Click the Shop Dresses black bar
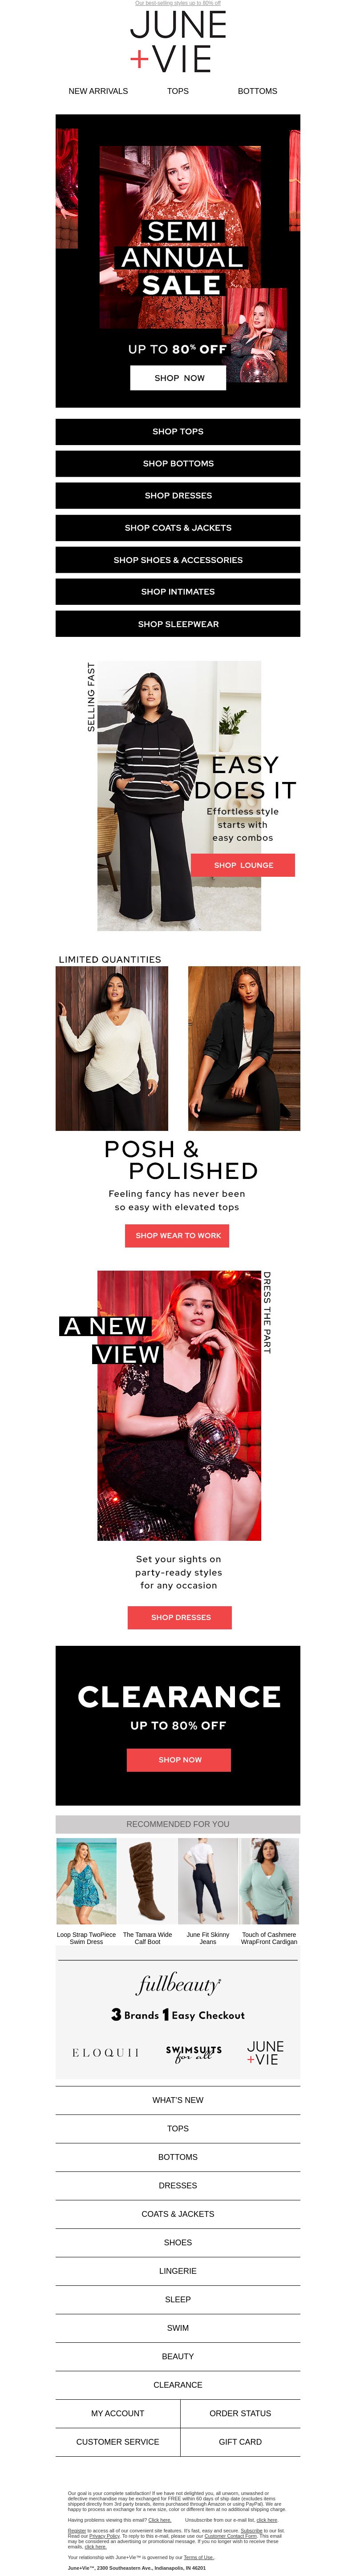The height and width of the screenshot is (2576, 356). point(178,496)
